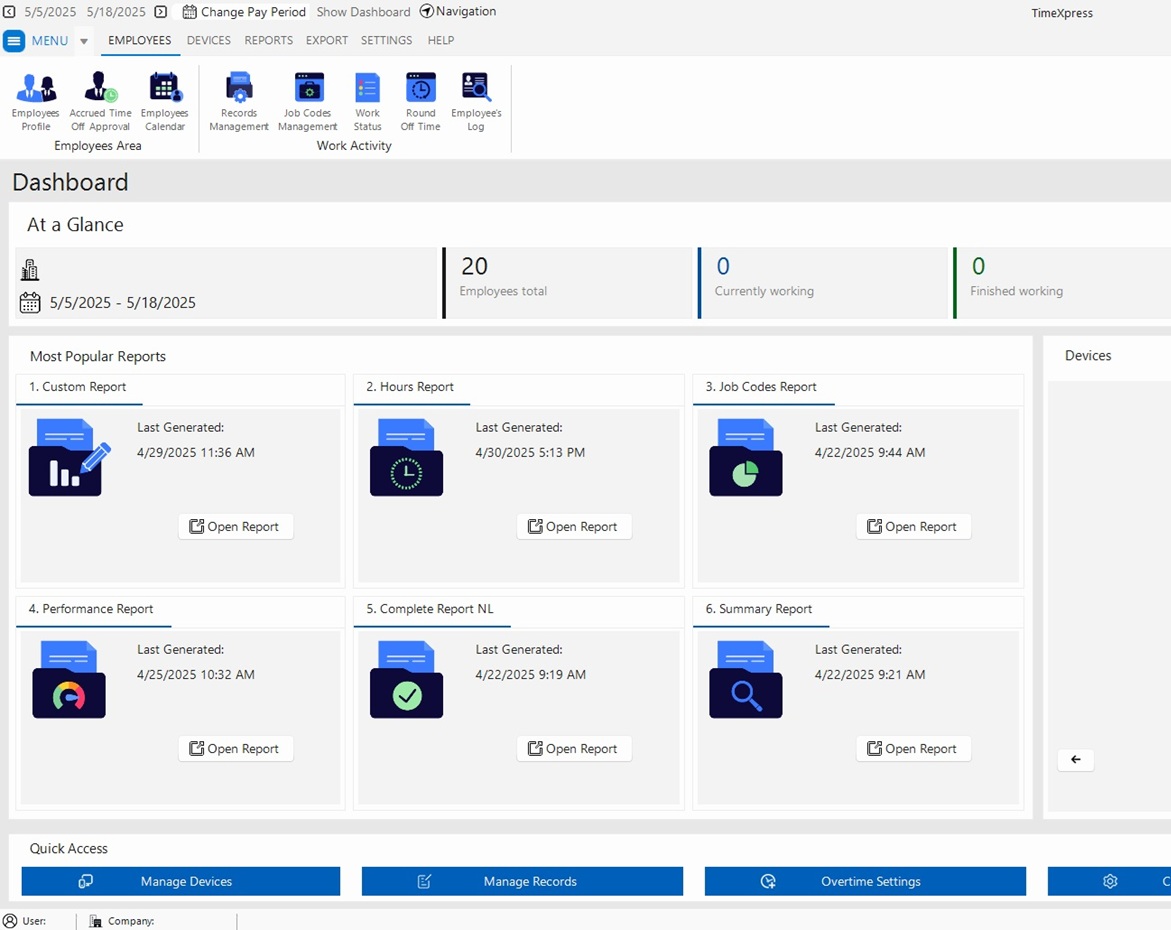Click the blue MENU hamburger icon
This screenshot has height=930, width=1171.
pyautogui.click(x=13, y=40)
